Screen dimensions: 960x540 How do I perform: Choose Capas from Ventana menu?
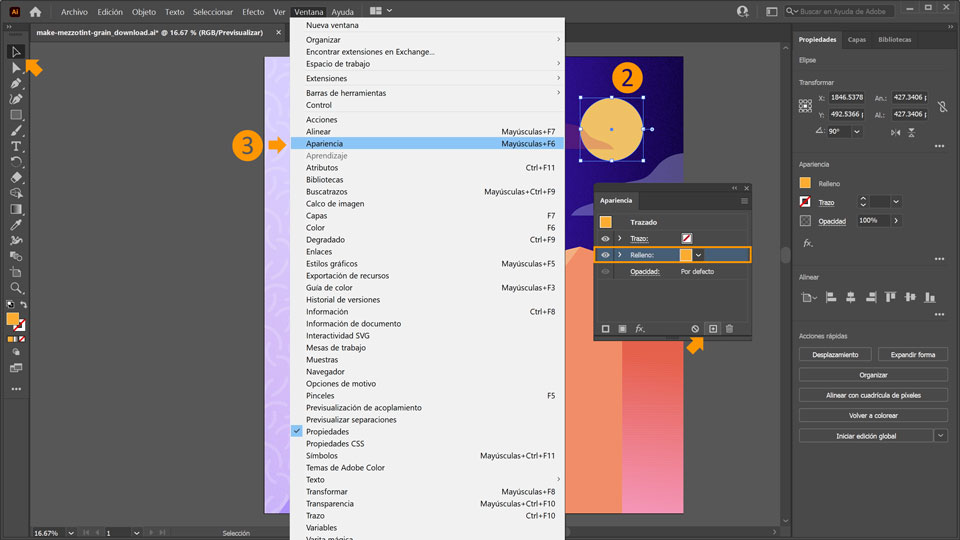[x=427, y=216]
